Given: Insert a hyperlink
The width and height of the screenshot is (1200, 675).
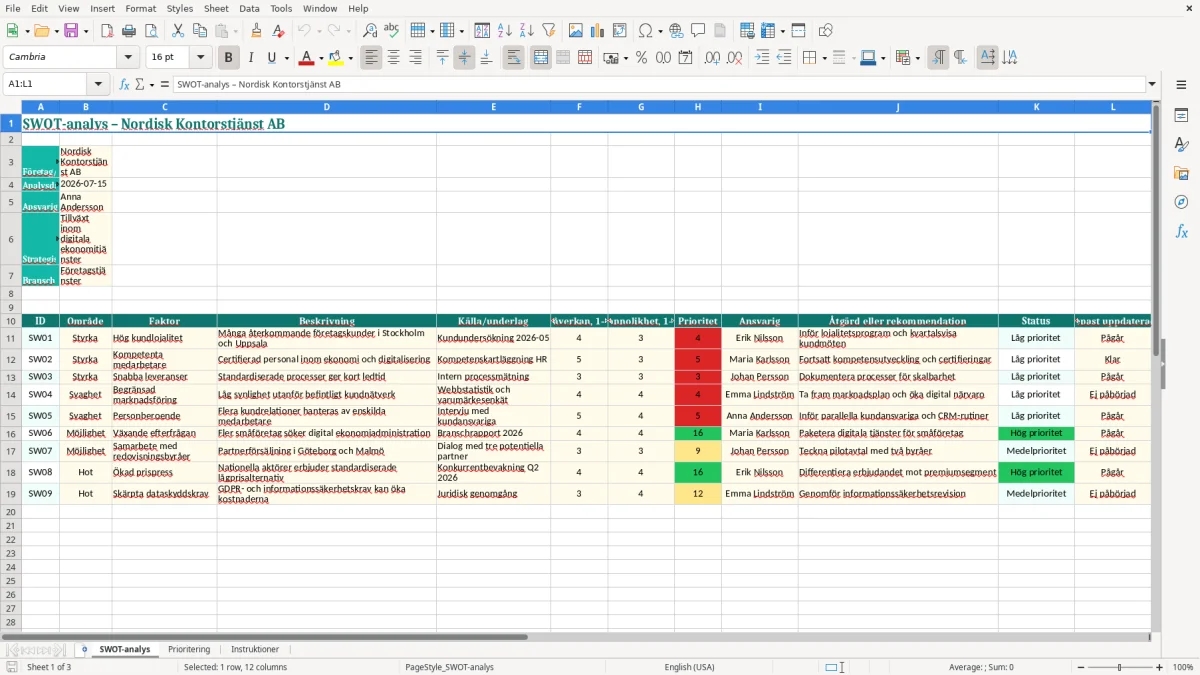Looking at the screenshot, I should (x=676, y=31).
